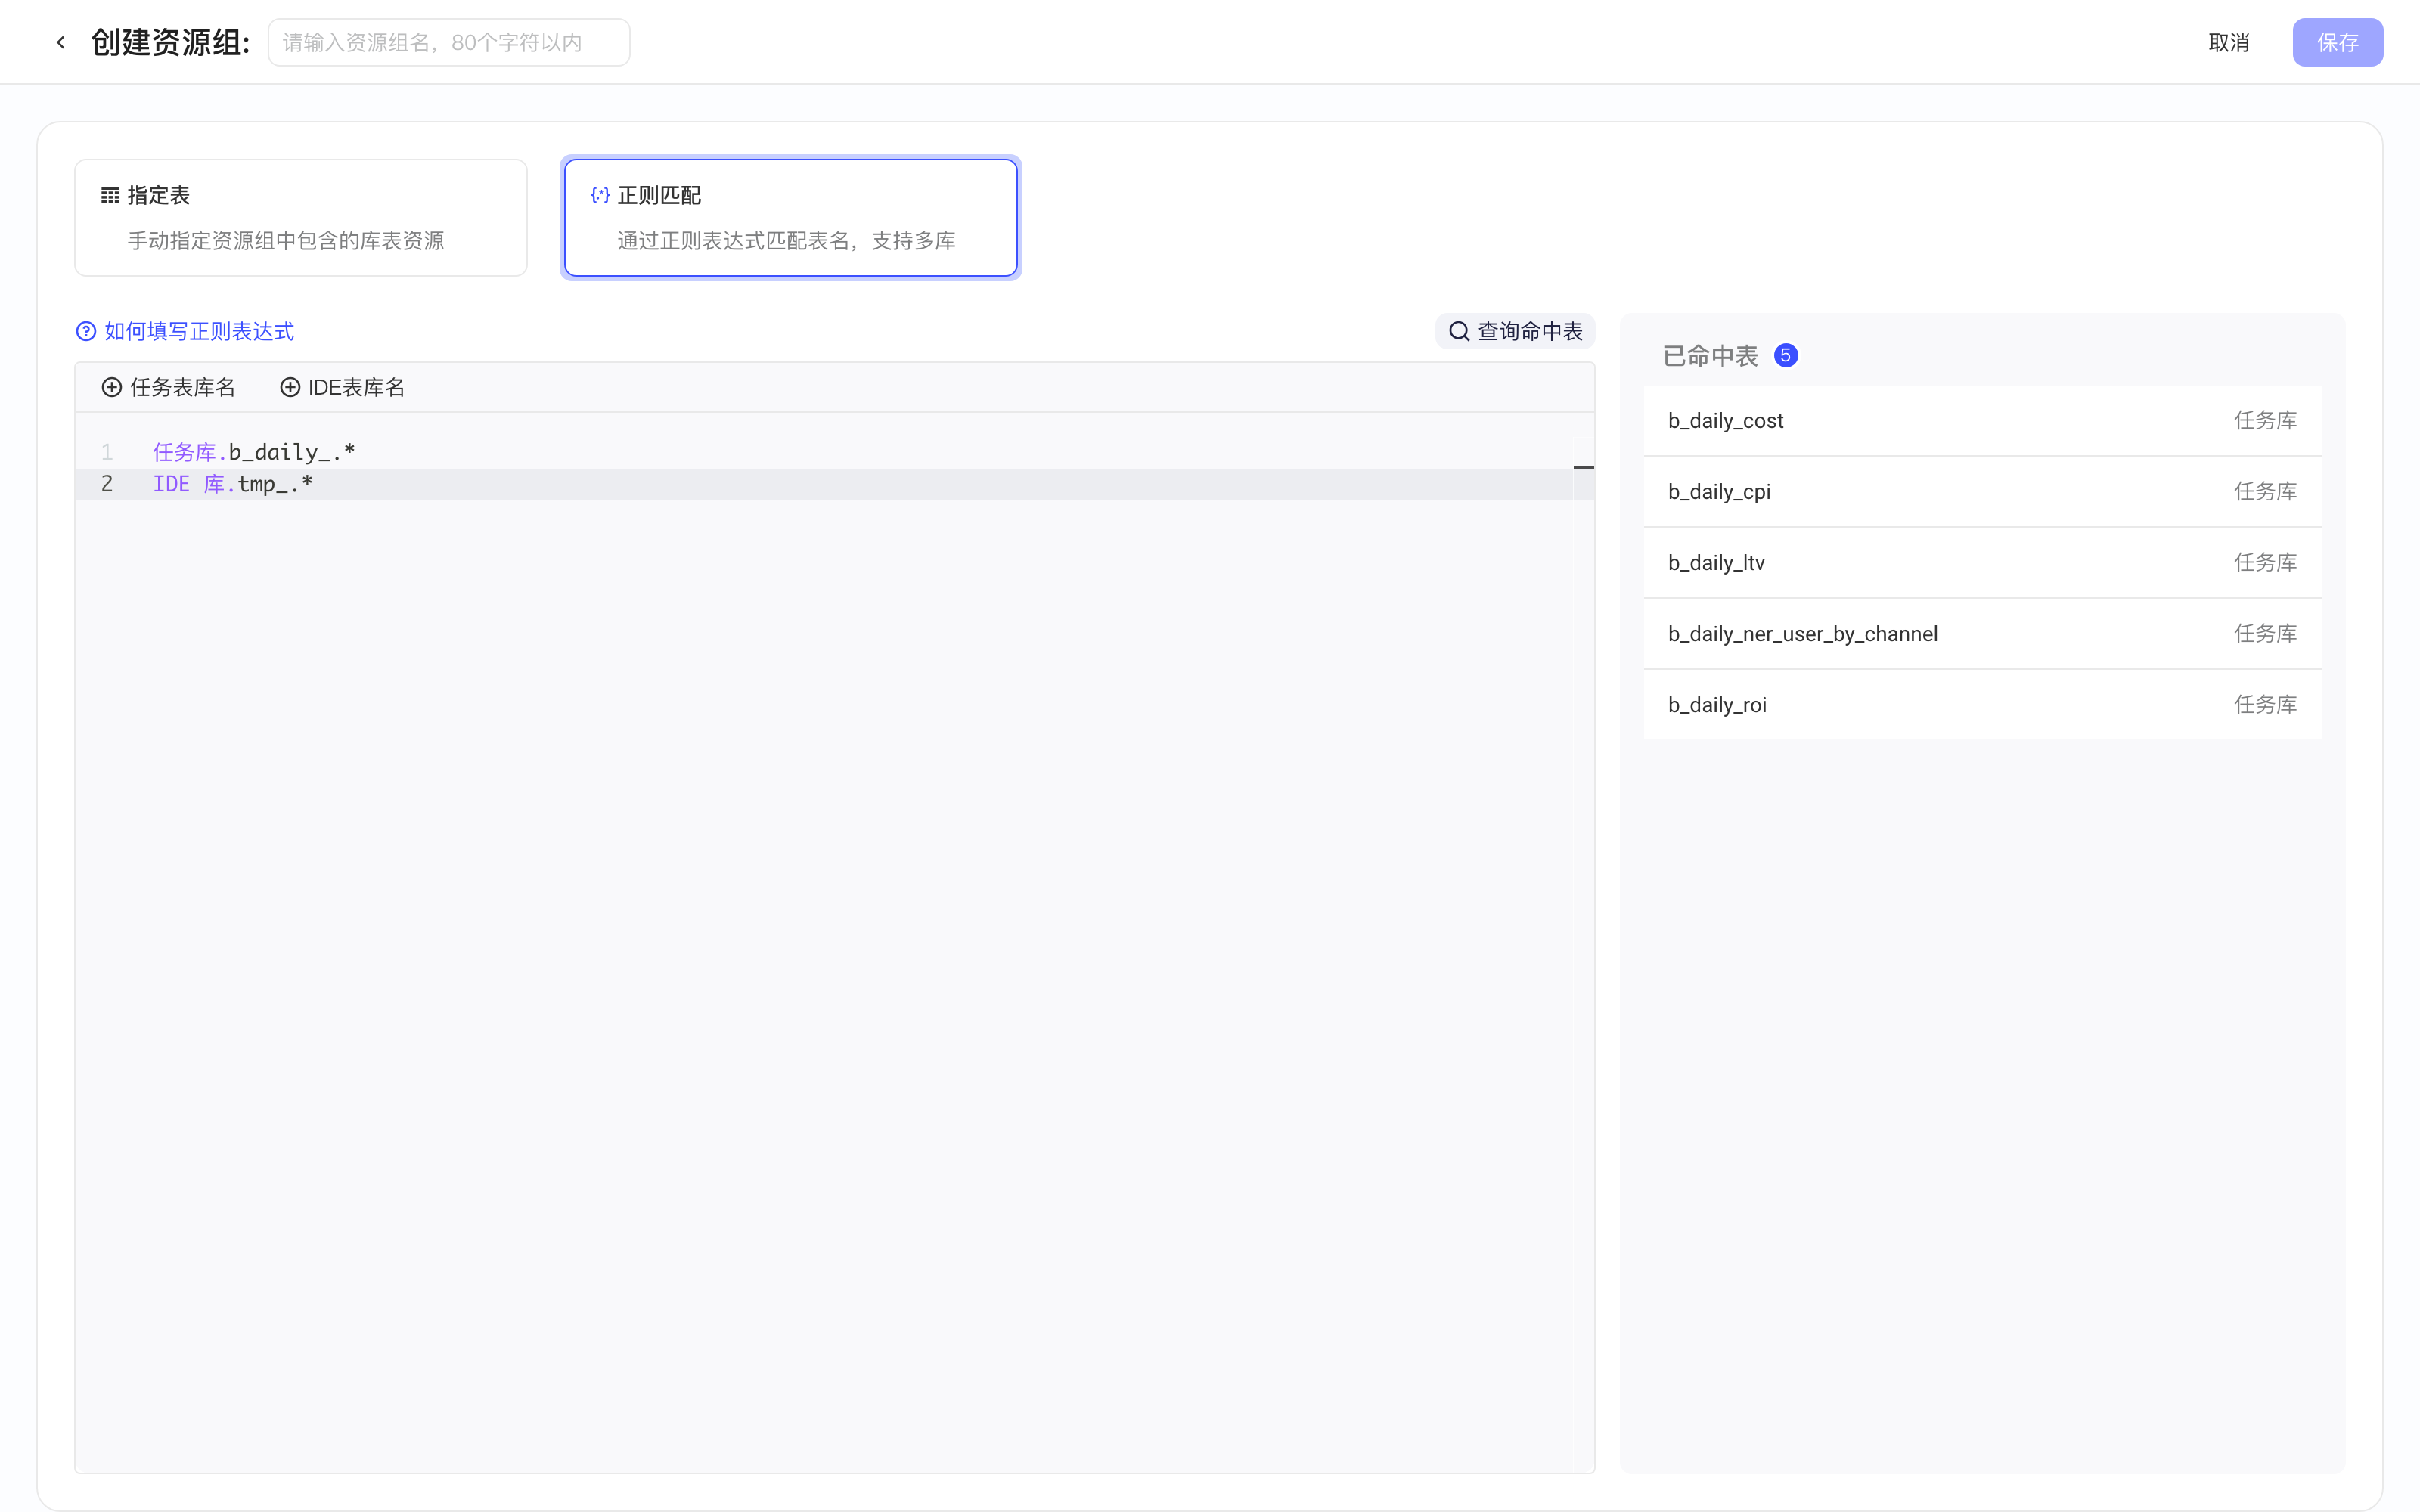Click the 已命中表 heading

1710,355
